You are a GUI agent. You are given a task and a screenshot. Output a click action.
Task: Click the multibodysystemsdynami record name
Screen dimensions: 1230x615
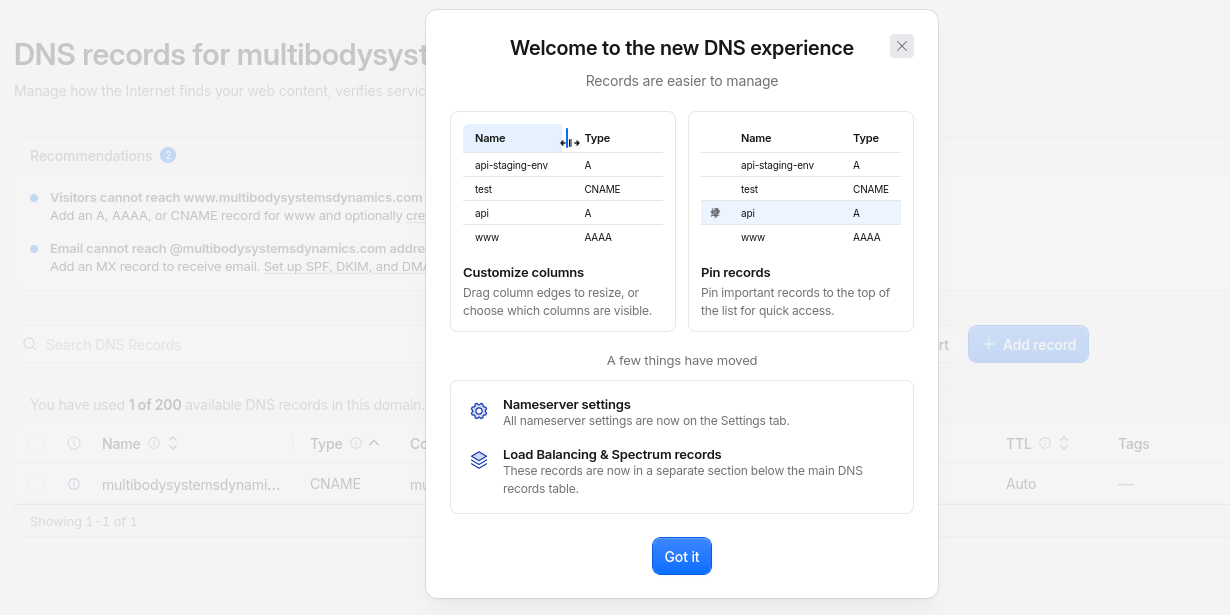tap(191, 484)
